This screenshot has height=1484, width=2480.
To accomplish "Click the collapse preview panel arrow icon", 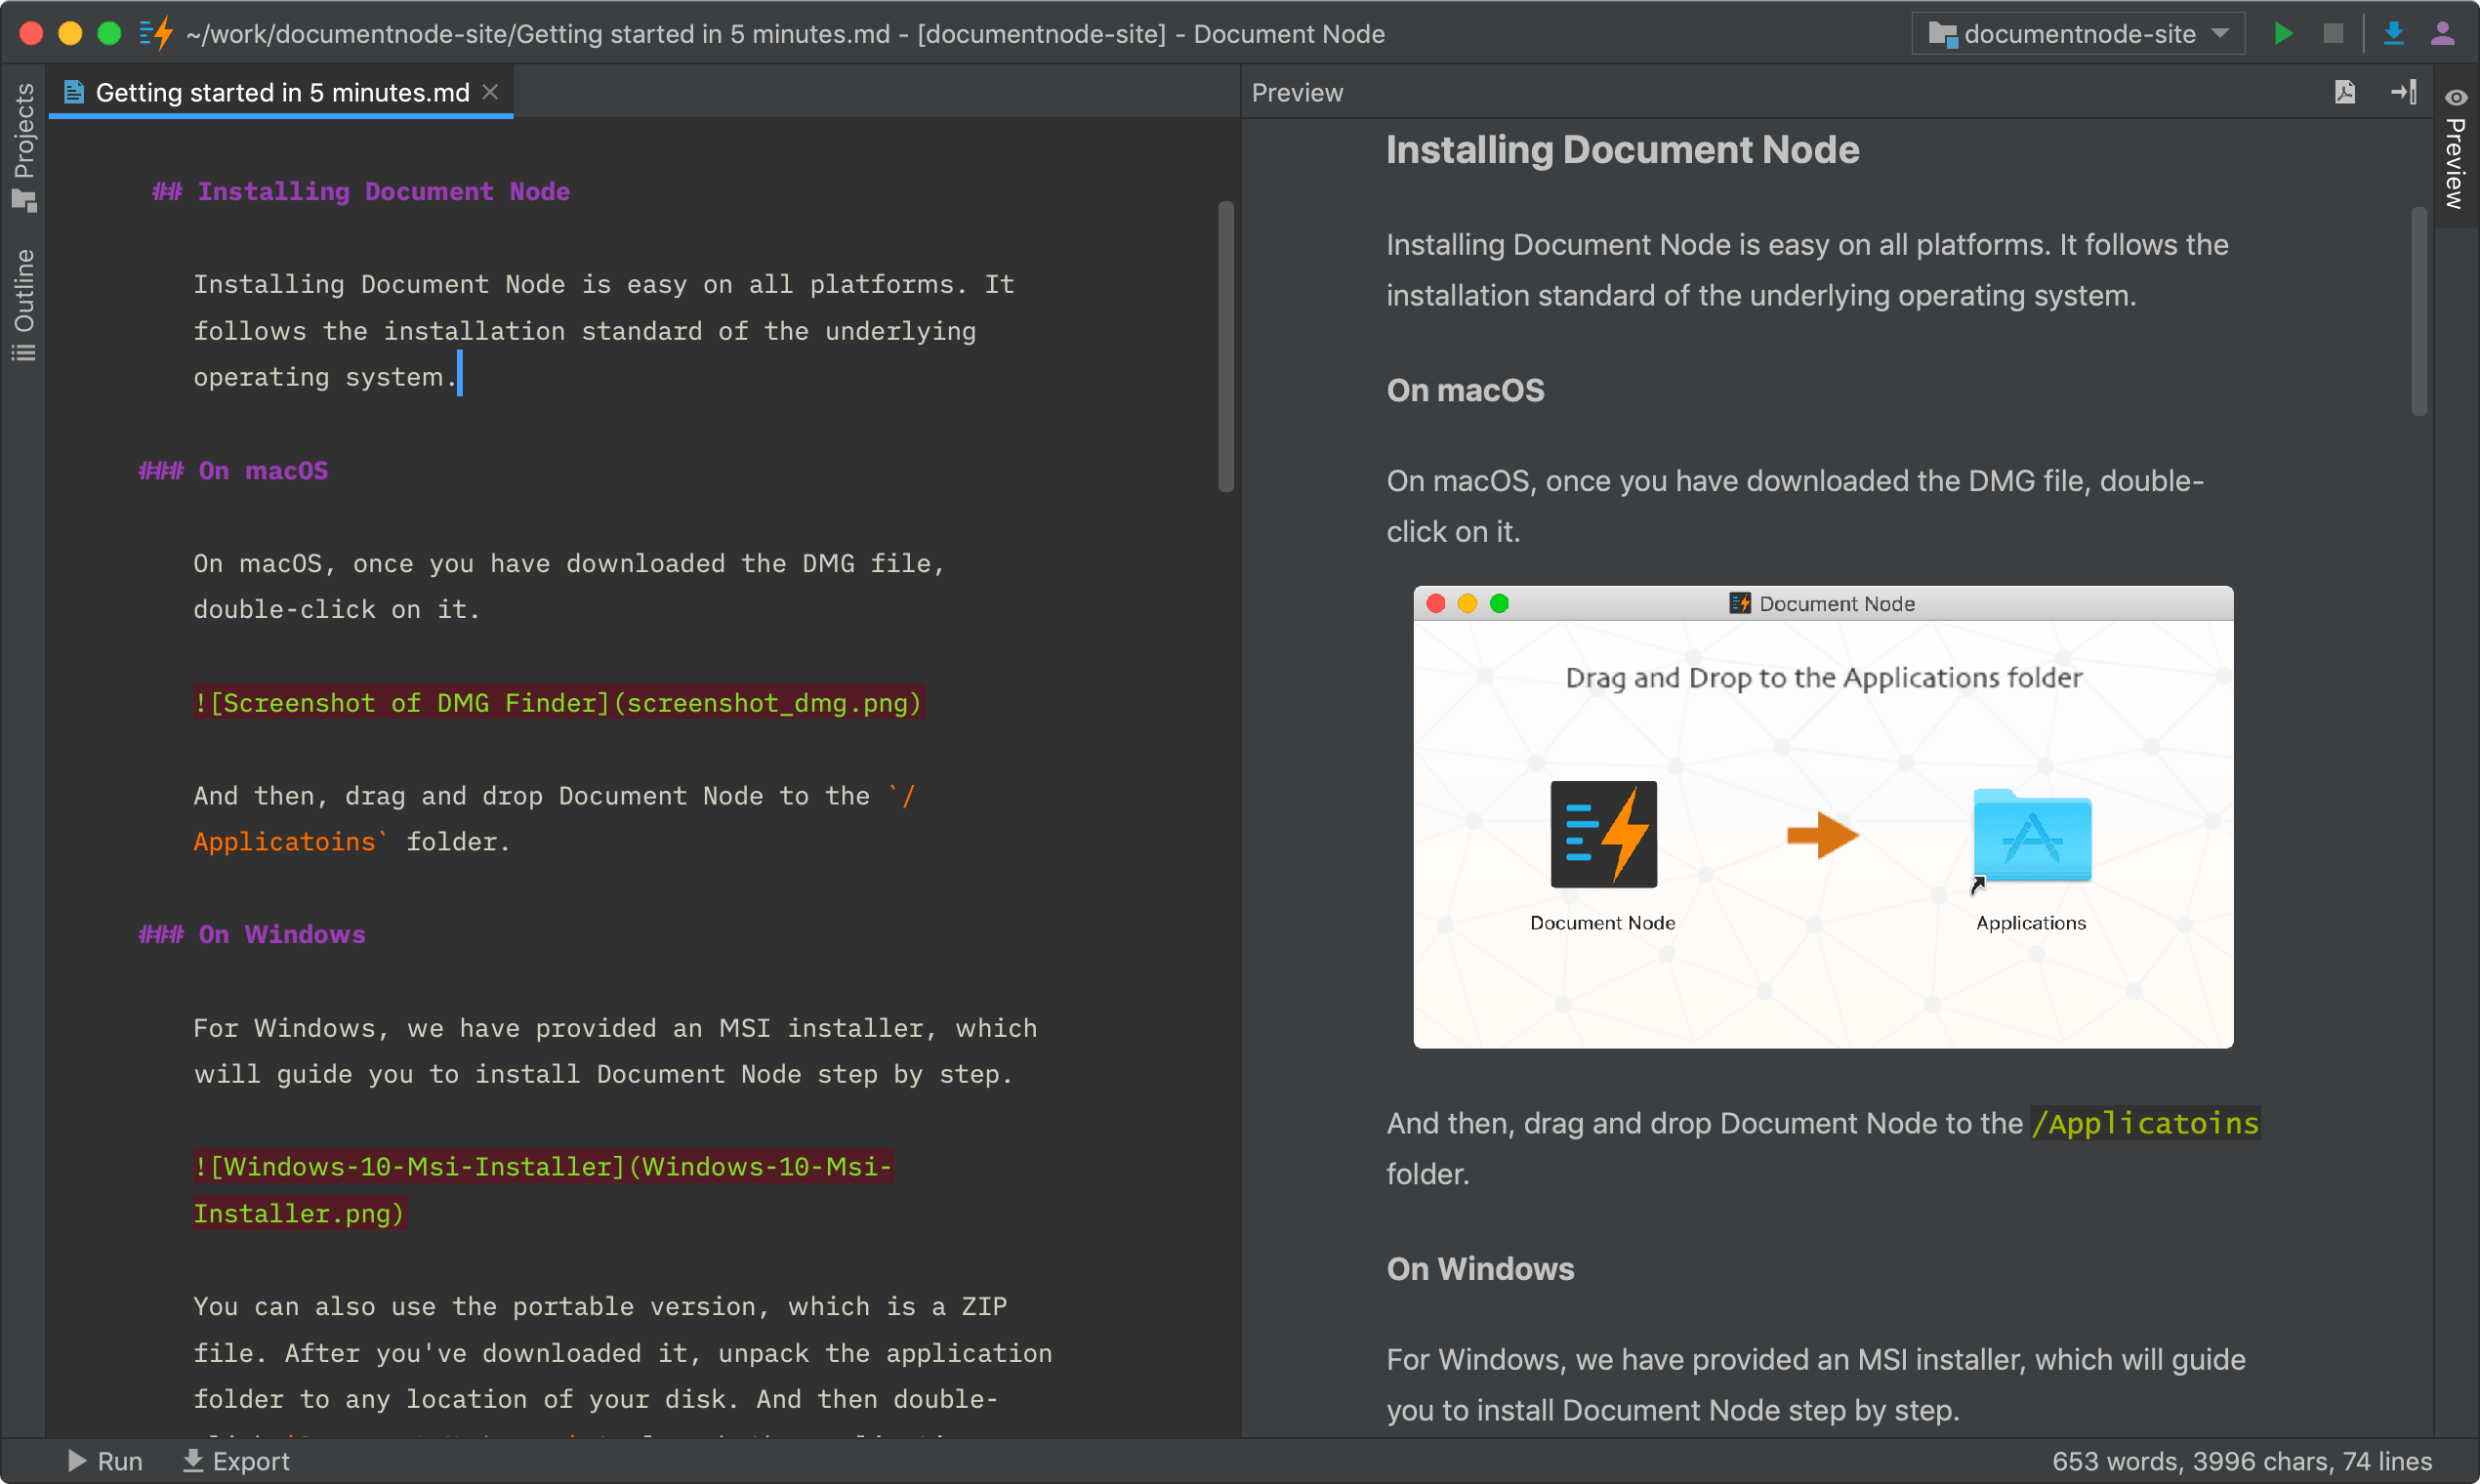I will coord(2404,92).
